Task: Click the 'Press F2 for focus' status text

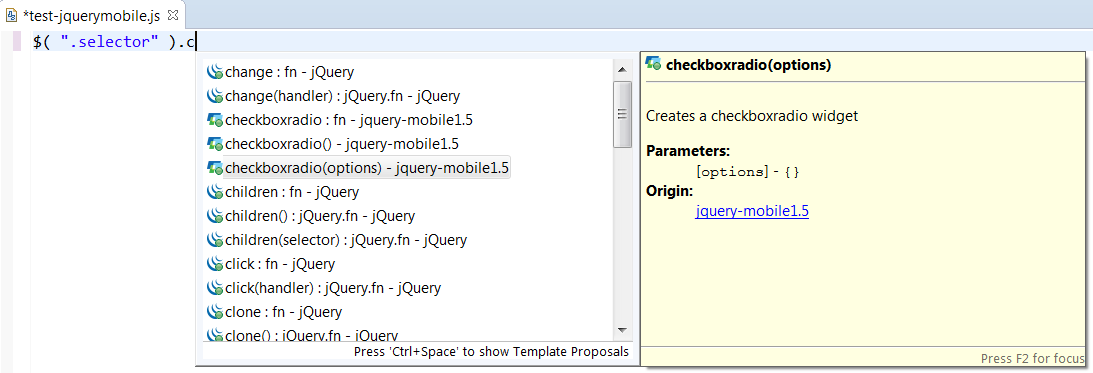Action: pos(1032,358)
